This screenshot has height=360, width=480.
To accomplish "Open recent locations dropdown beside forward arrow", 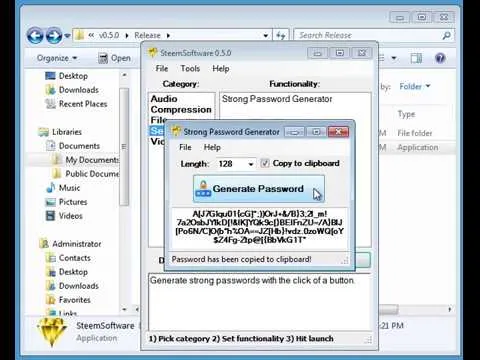I will [x=67, y=36].
